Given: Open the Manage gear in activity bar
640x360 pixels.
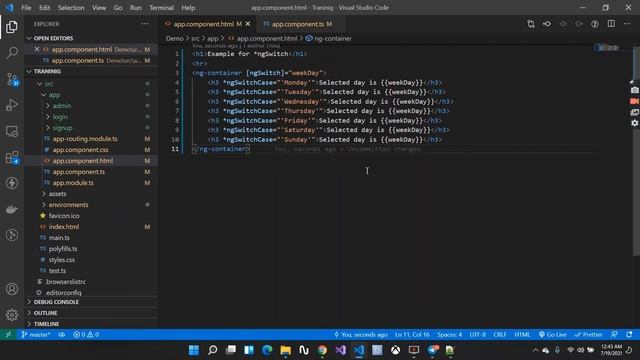Looking at the screenshot, I should pyautogui.click(x=12, y=315).
